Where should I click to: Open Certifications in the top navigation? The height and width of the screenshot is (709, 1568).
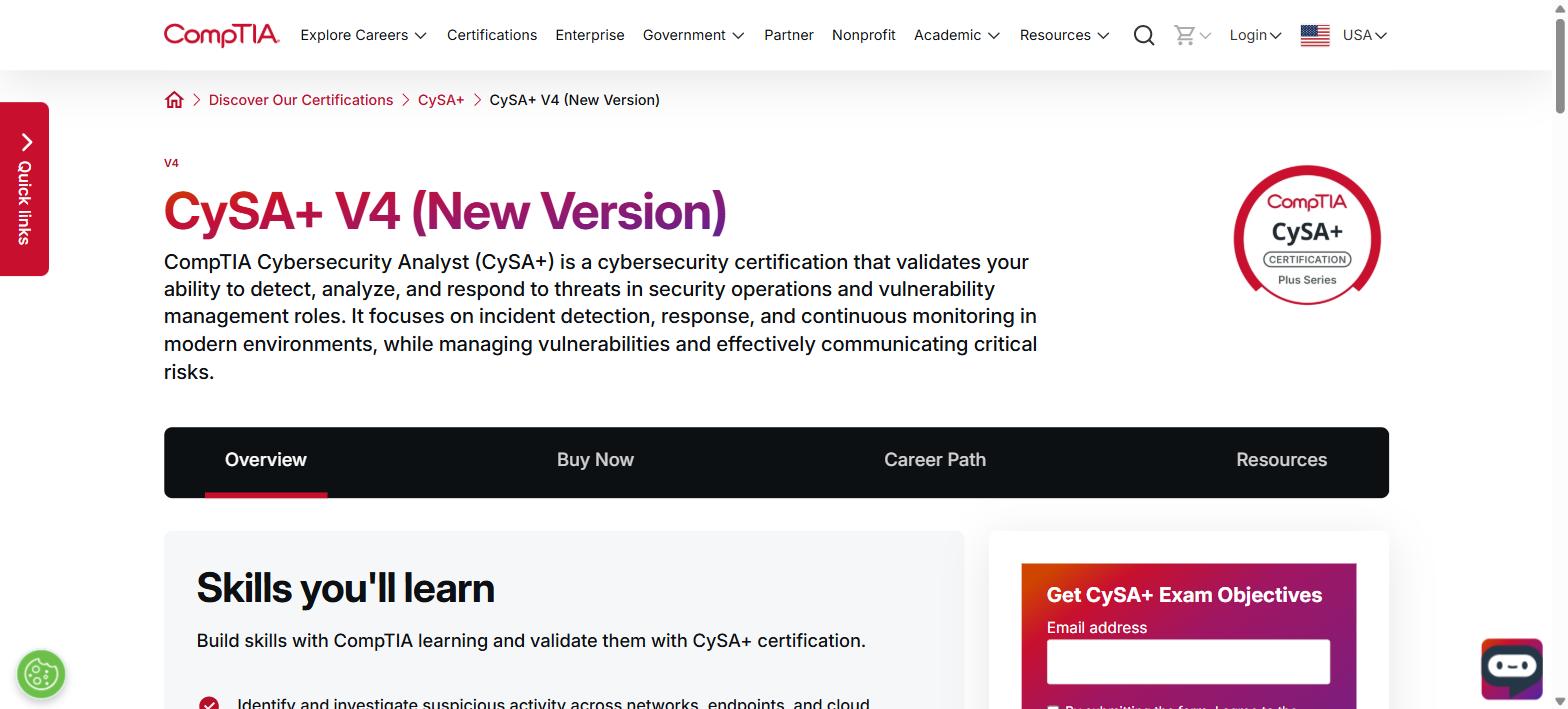492,35
